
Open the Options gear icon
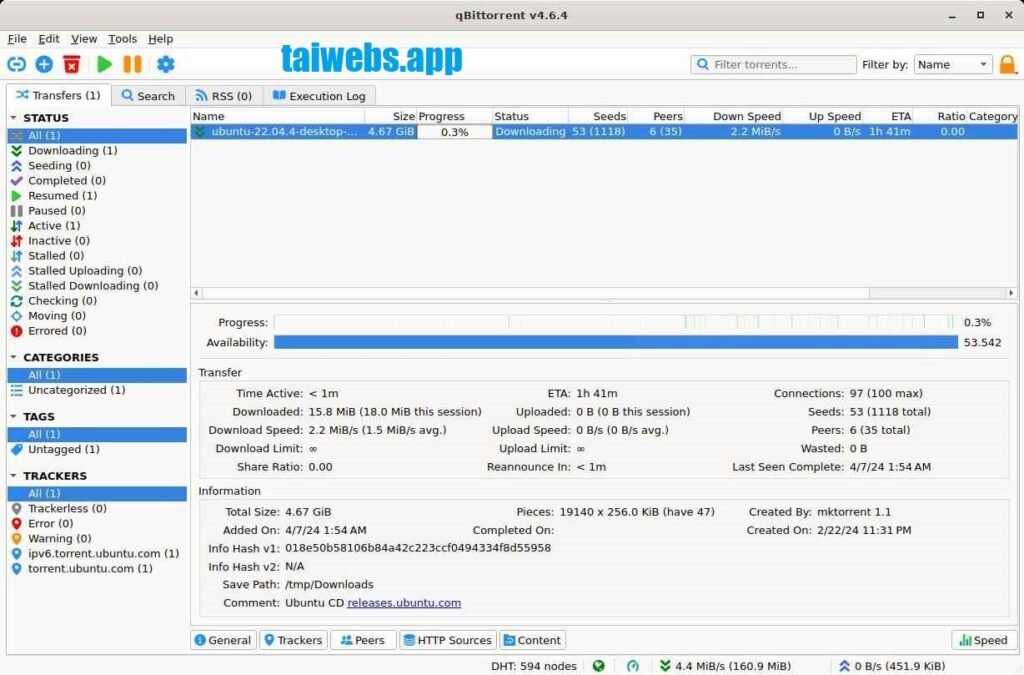tap(166, 64)
